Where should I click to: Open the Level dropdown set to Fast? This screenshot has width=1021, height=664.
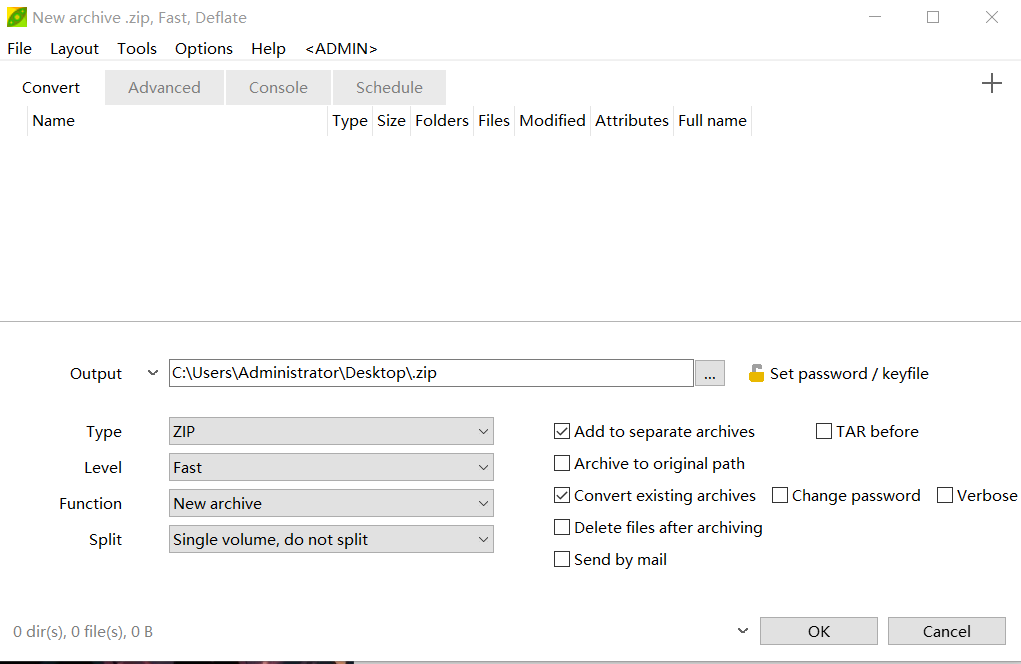tap(331, 468)
